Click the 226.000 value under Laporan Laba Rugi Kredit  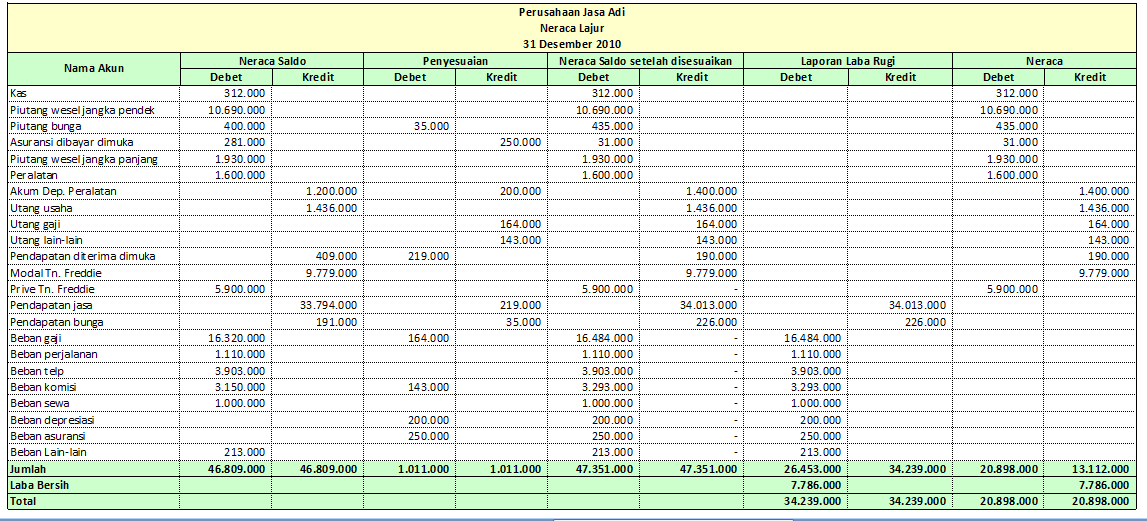pos(924,322)
